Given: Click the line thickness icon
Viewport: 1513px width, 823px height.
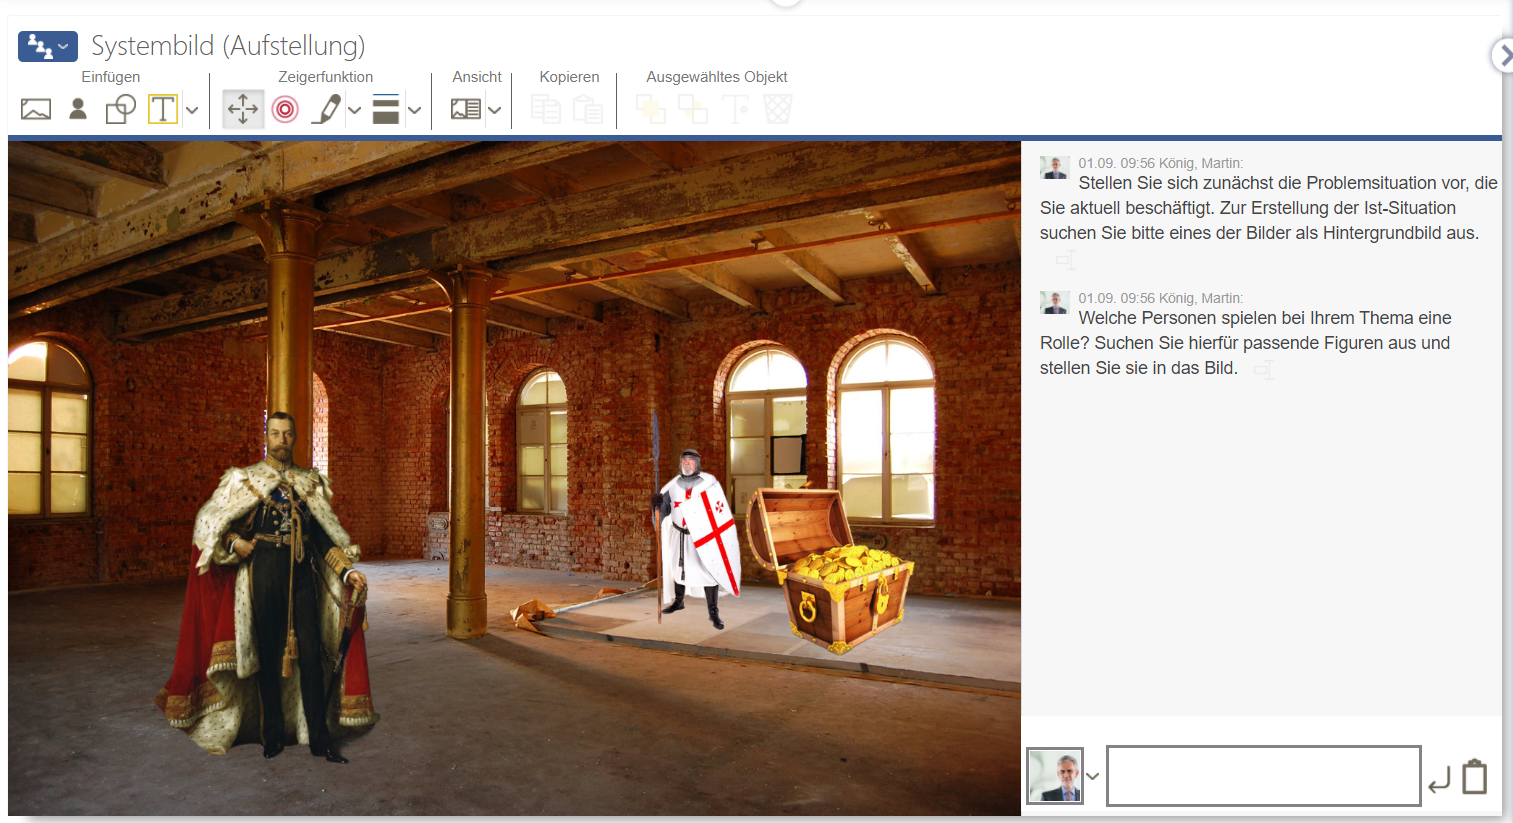Looking at the screenshot, I should tap(386, 109).
